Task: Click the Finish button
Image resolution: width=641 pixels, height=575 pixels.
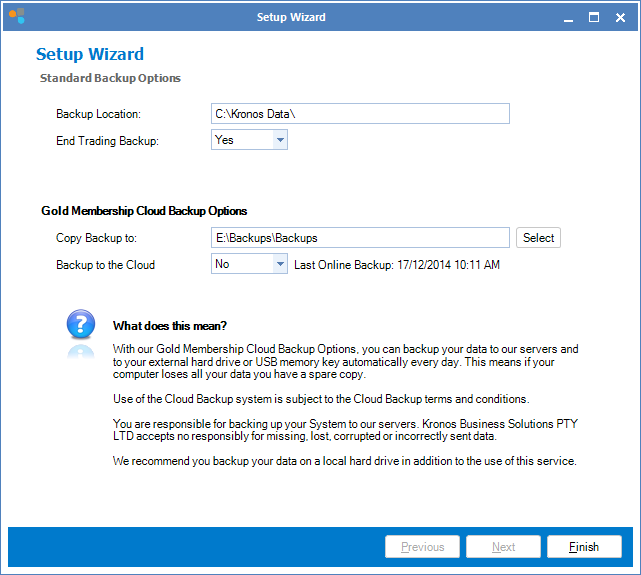Action: (x=584, y=547)
